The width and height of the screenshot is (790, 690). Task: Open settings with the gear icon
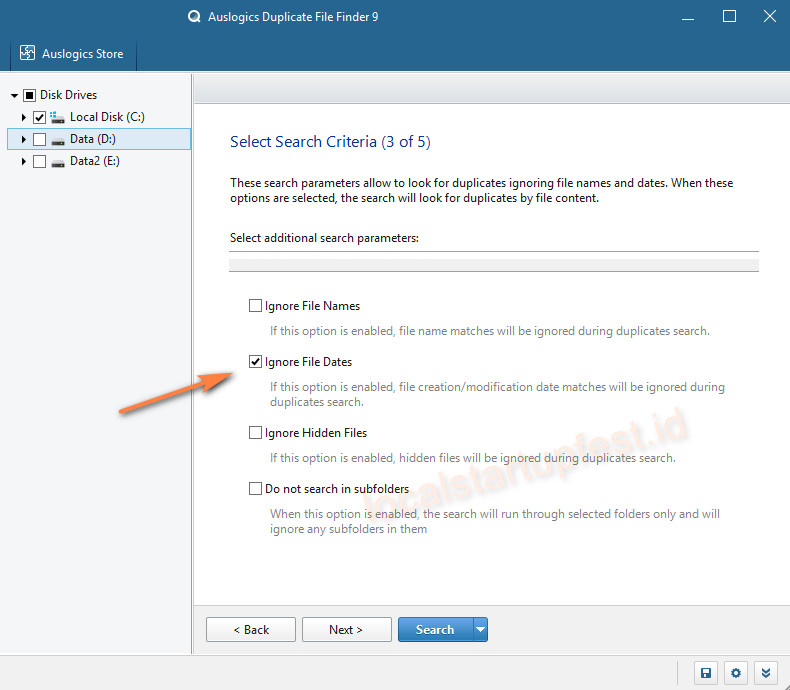pyautogui.click(x=736, y=673)
